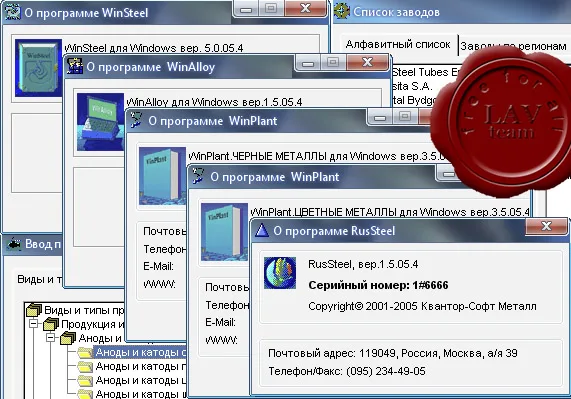Collapse the Продукция tree node
This screenshot has height=399, width=571.
tap(34, 324)
